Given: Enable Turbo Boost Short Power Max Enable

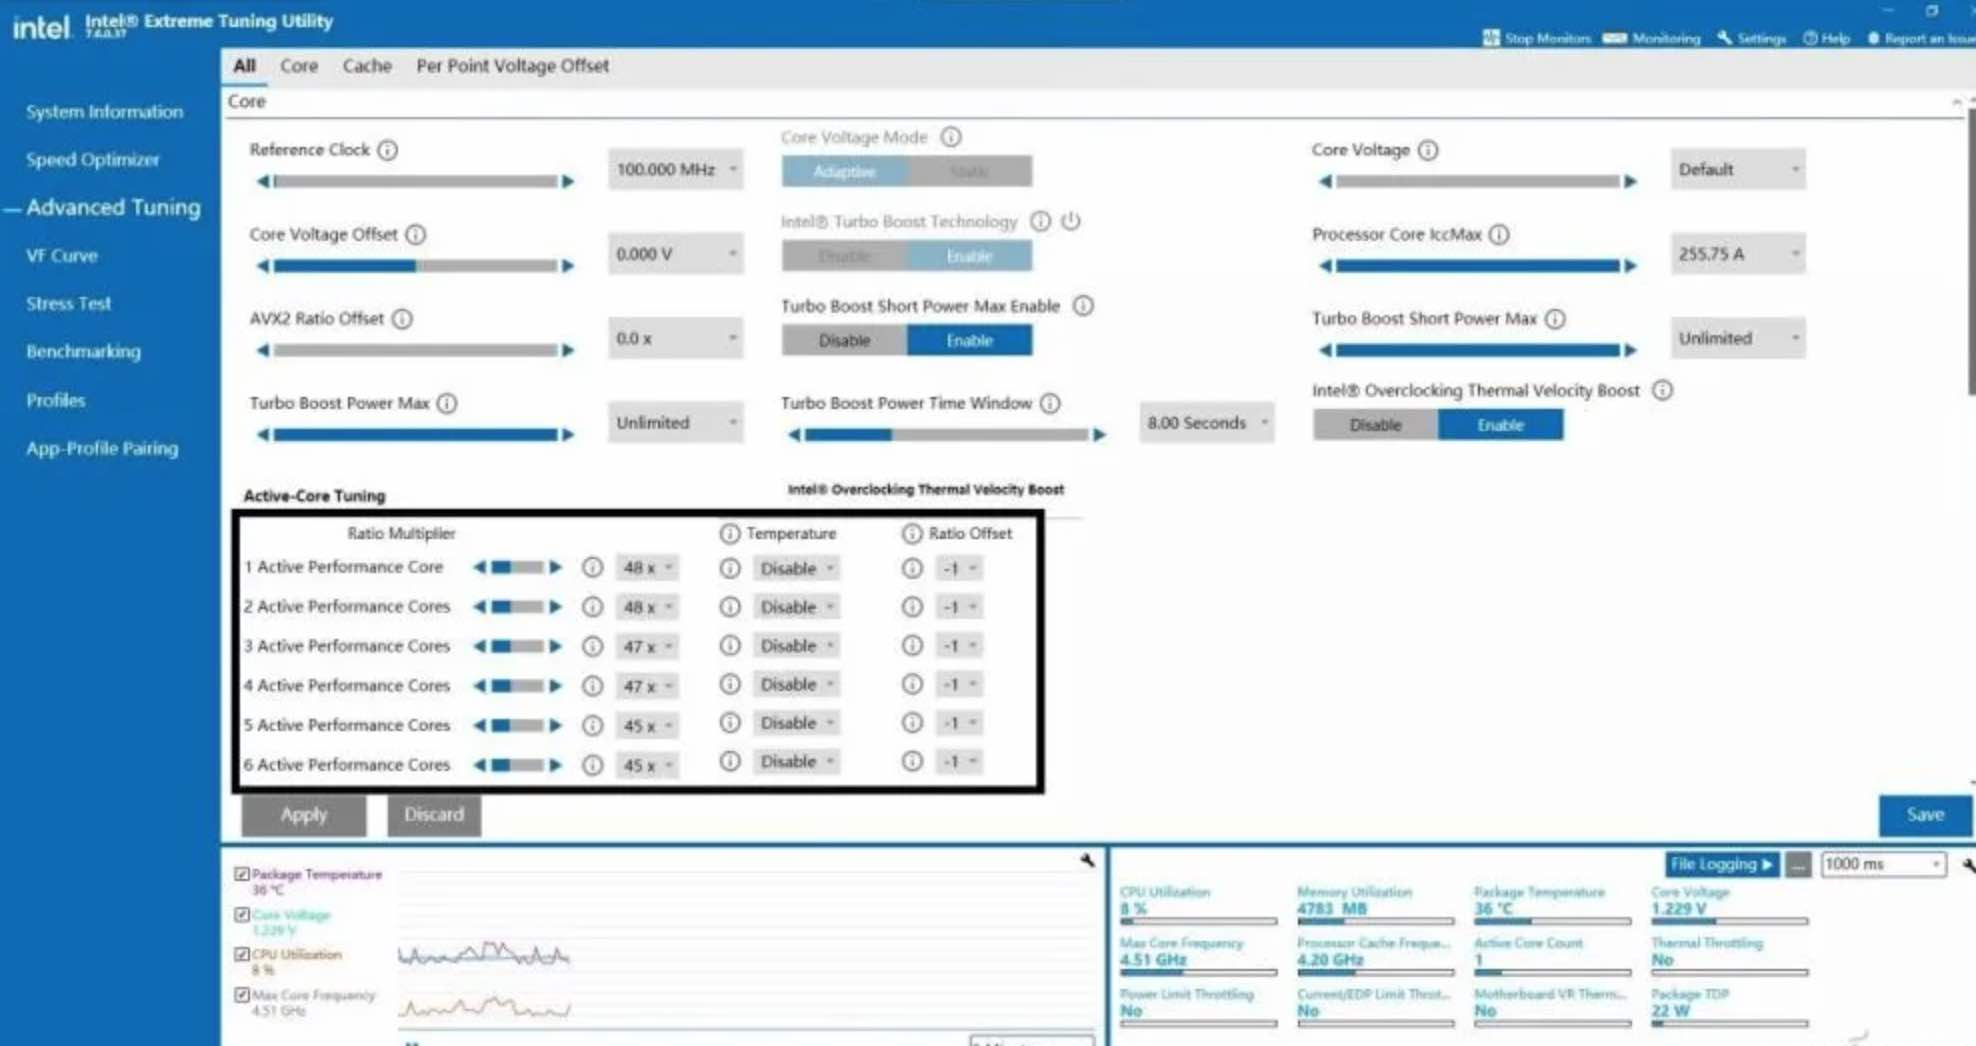Looking at the screenshot, I should [x=970, y=341].
